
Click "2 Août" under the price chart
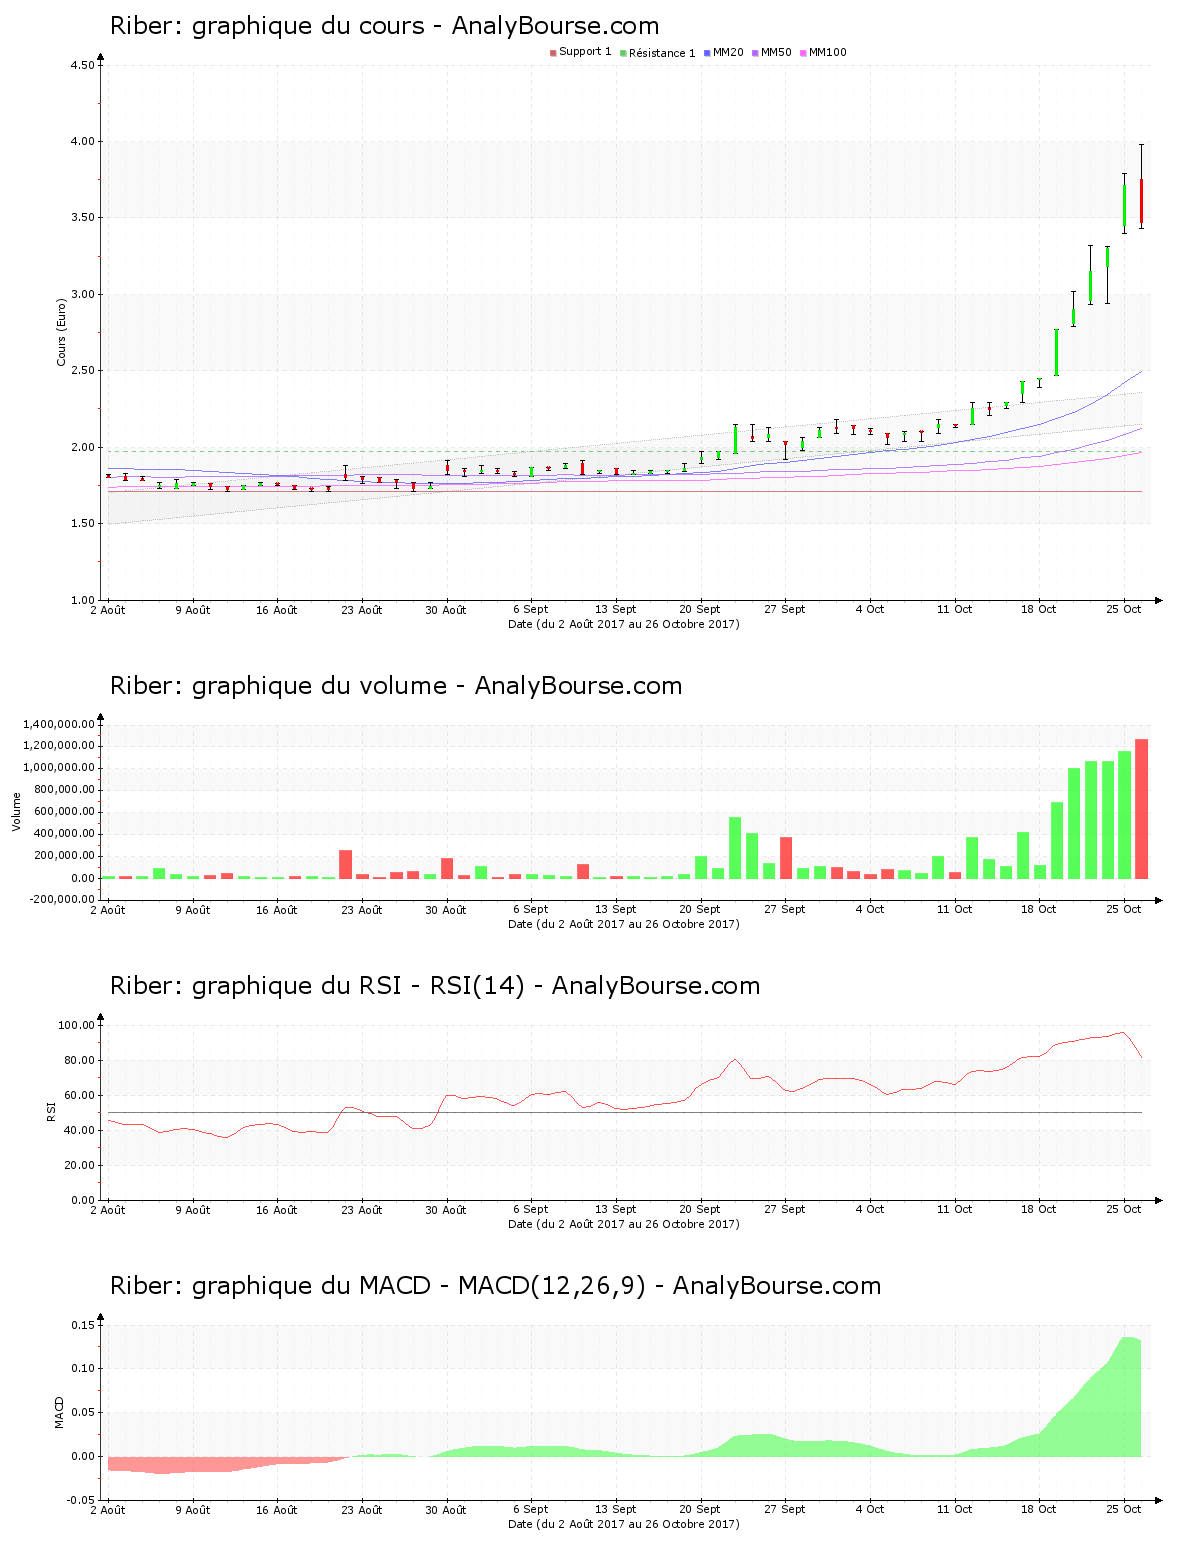[x=108, y=610]
